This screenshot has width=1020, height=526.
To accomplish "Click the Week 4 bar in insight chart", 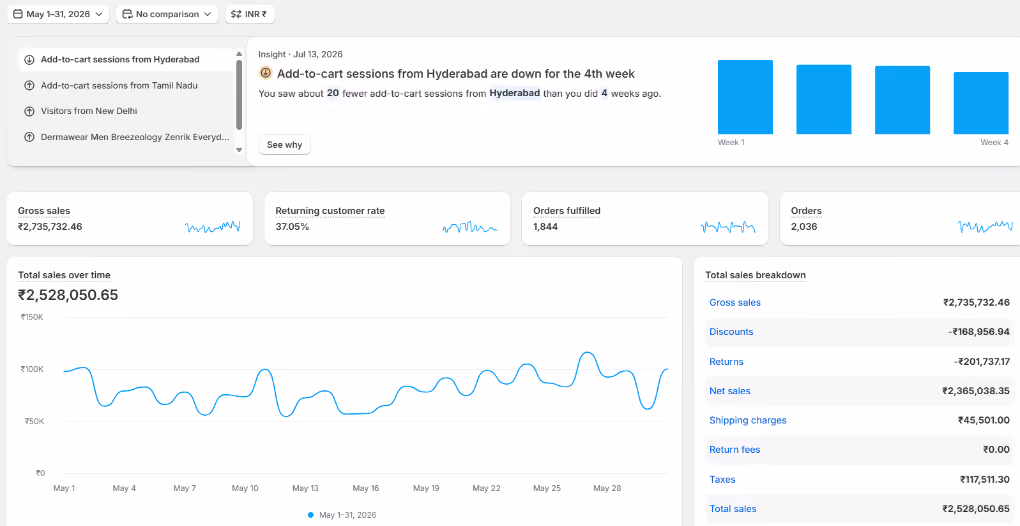I will point(981,103).
